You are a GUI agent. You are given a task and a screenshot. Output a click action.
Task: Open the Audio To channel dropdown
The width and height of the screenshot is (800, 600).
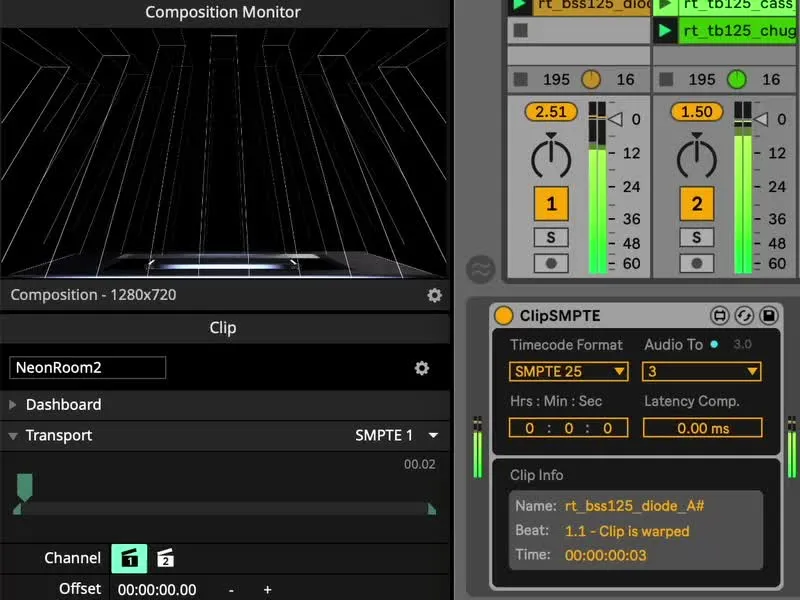(x=701, y=371)
